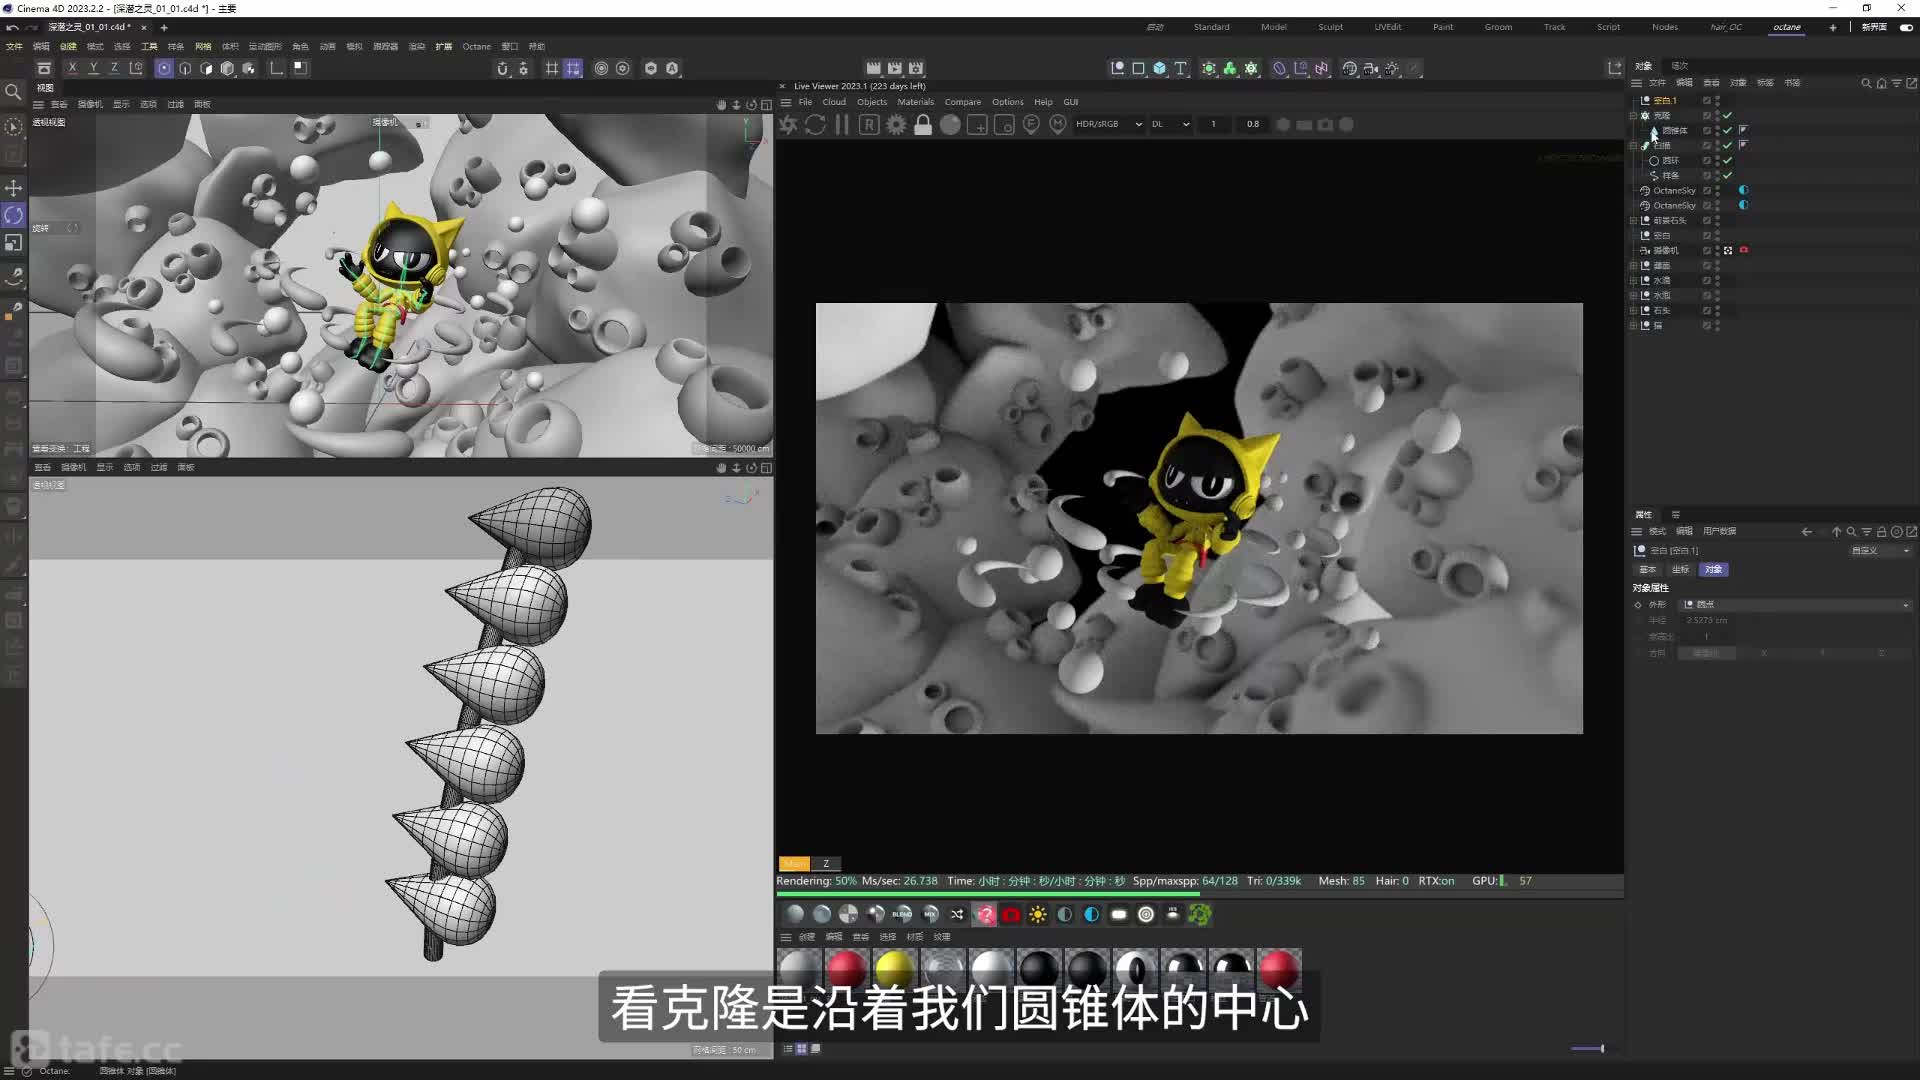Click the snap magnet icon
The width and height of the screenshot is (1920, 1080).
pyautogui.click(x=502, y=68)
